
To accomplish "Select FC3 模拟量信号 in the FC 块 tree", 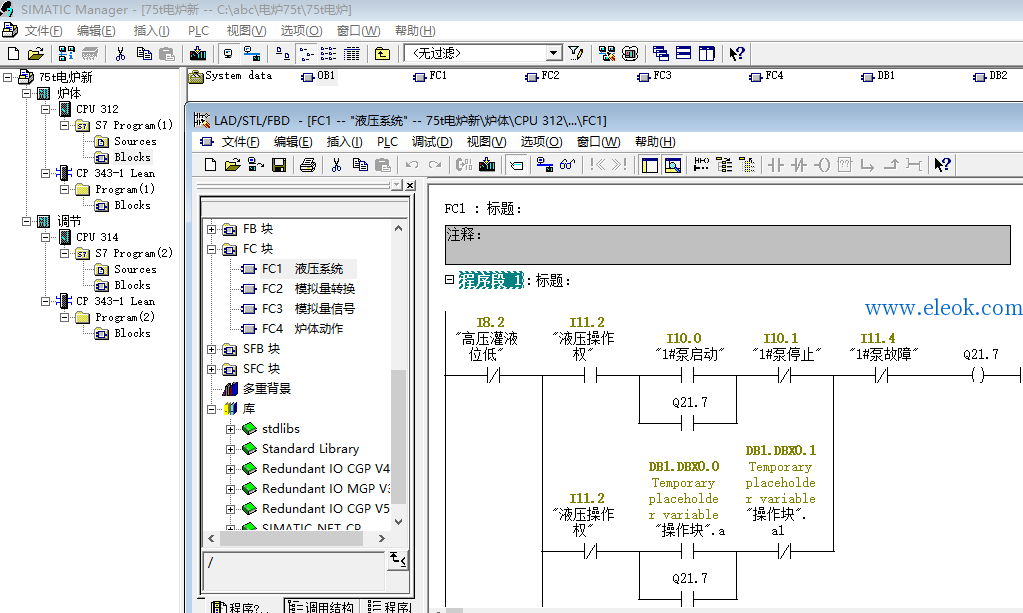I will click(299, 308).
